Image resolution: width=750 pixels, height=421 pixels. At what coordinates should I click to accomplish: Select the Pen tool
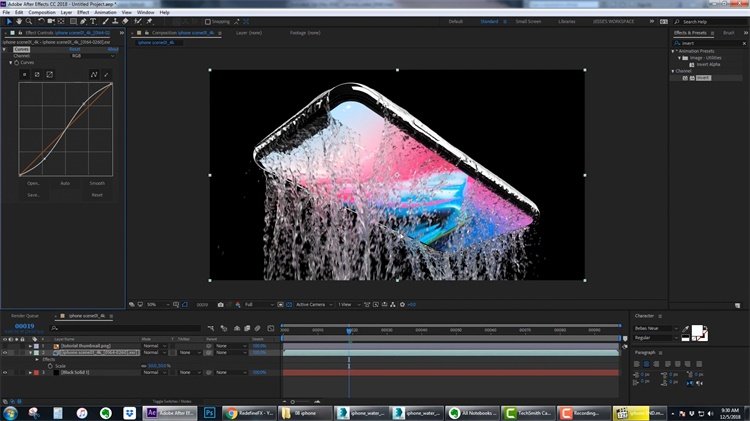[x=83, y=22]
